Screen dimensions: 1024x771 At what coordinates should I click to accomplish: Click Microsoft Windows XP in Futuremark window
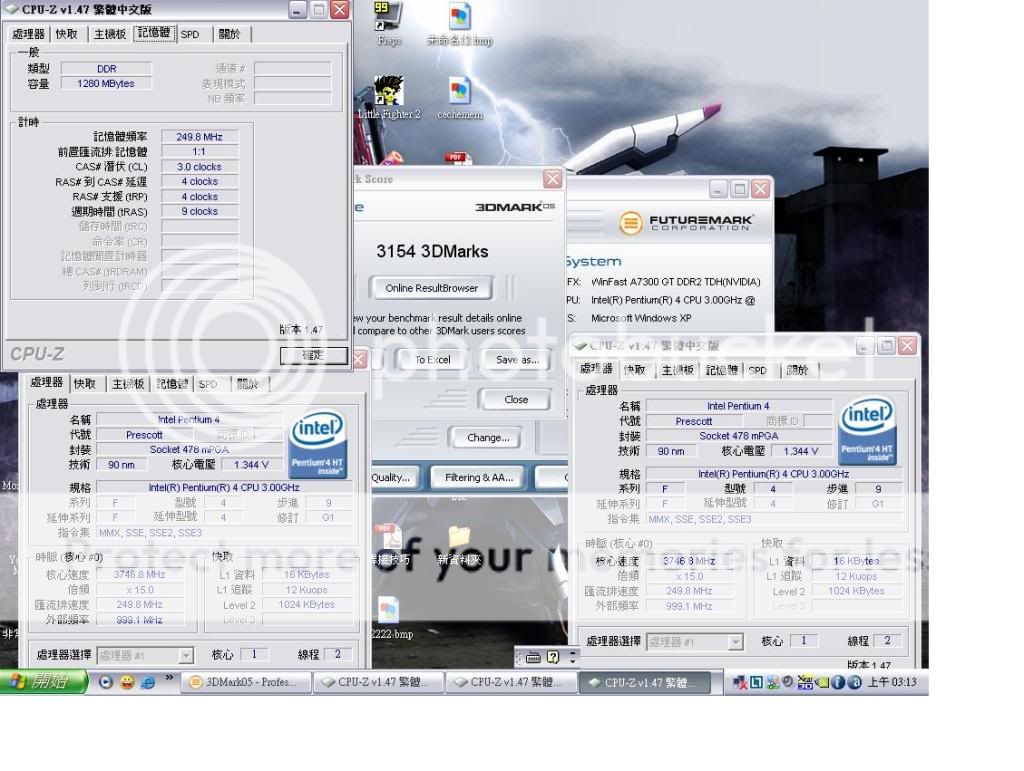coord(641,319)
